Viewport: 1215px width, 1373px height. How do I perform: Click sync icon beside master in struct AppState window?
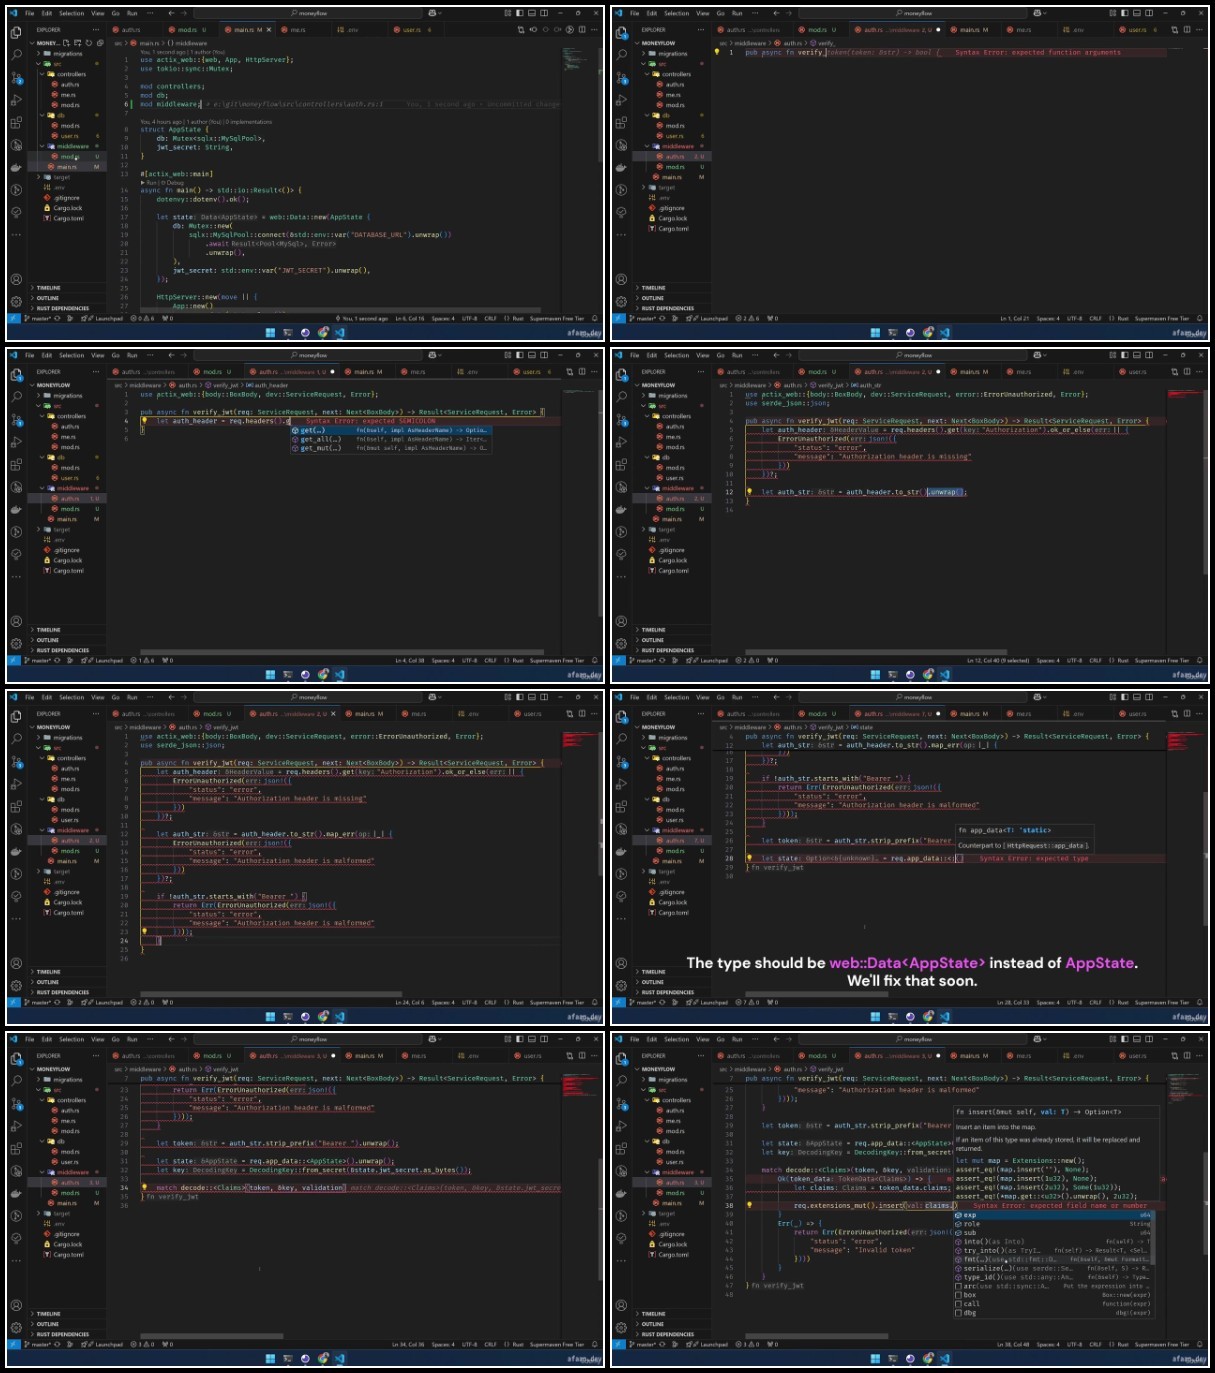point(57,318)
